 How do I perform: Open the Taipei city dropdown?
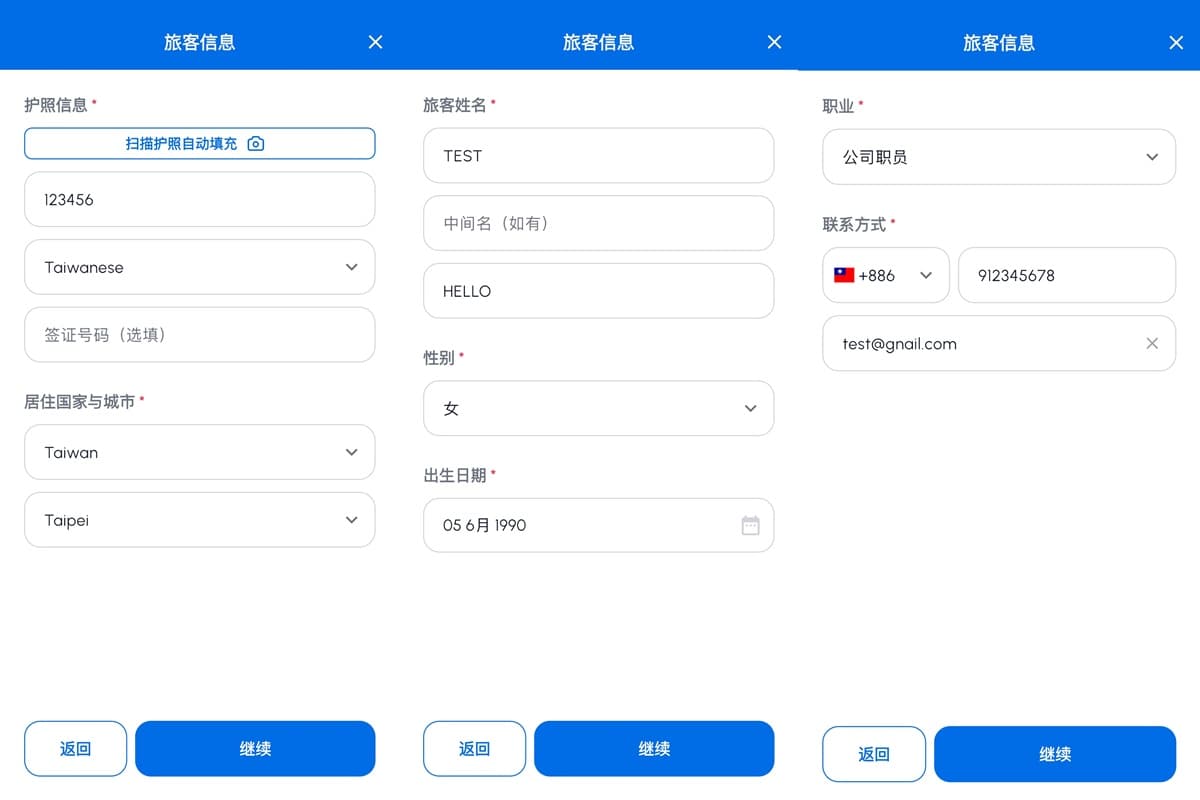pyautogui.click(x=200, y=520)
